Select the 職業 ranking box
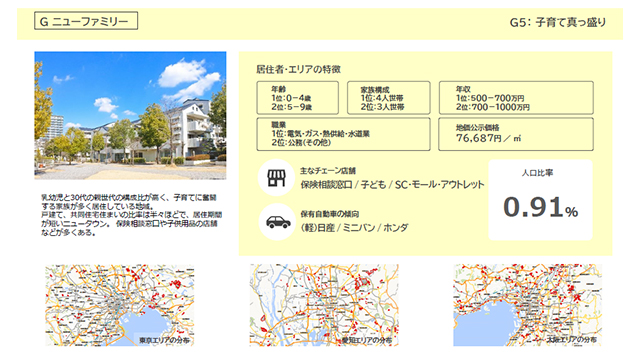The height and width of the screenshot is (360, 640). (343, 134)
